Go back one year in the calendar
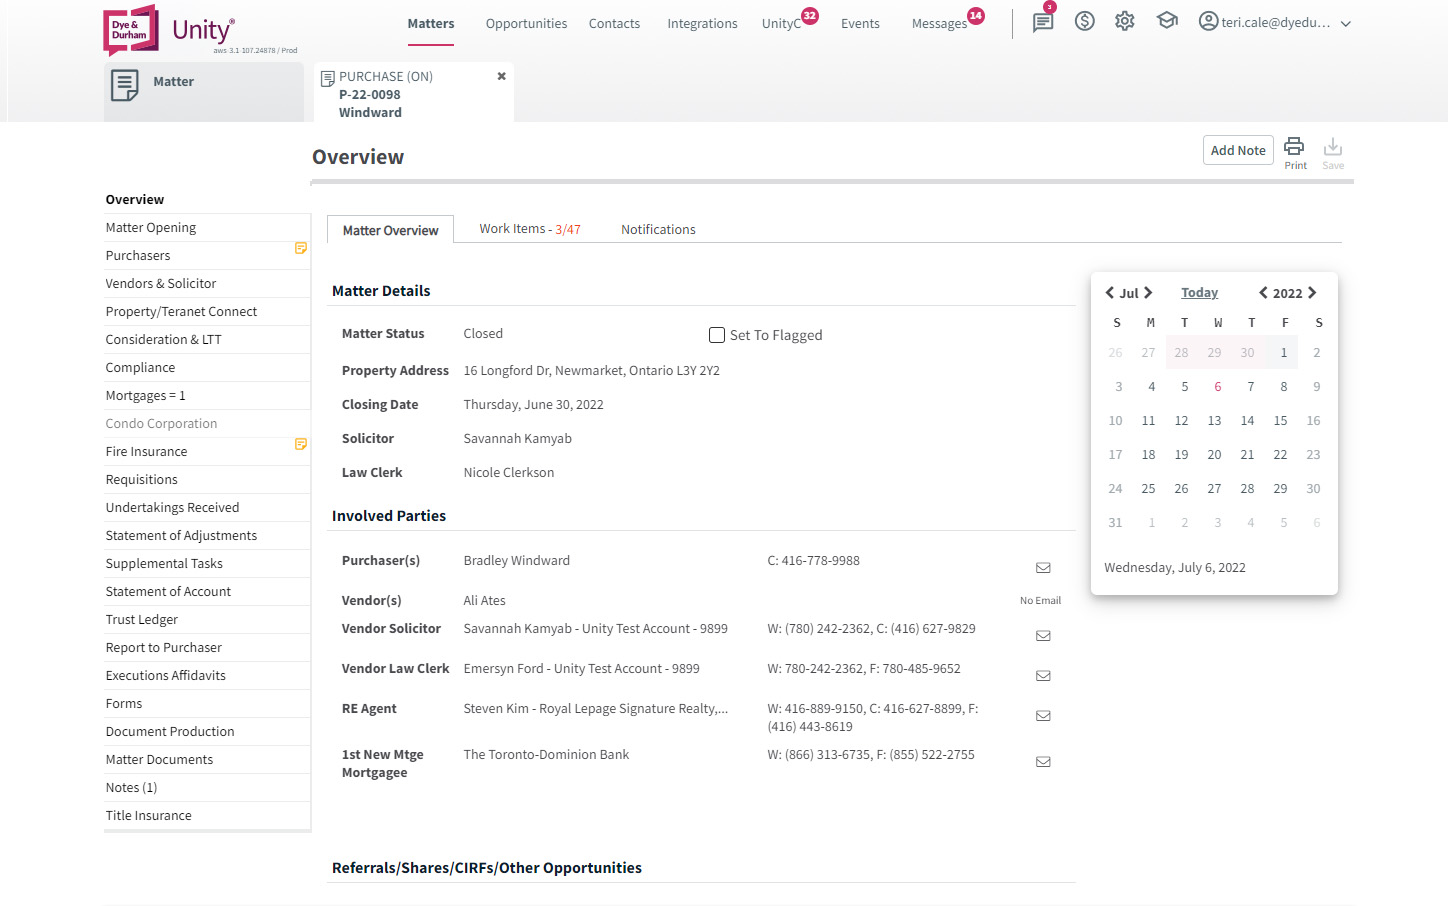Screen dimensions: 1449x906 (x=1263, y=292)
